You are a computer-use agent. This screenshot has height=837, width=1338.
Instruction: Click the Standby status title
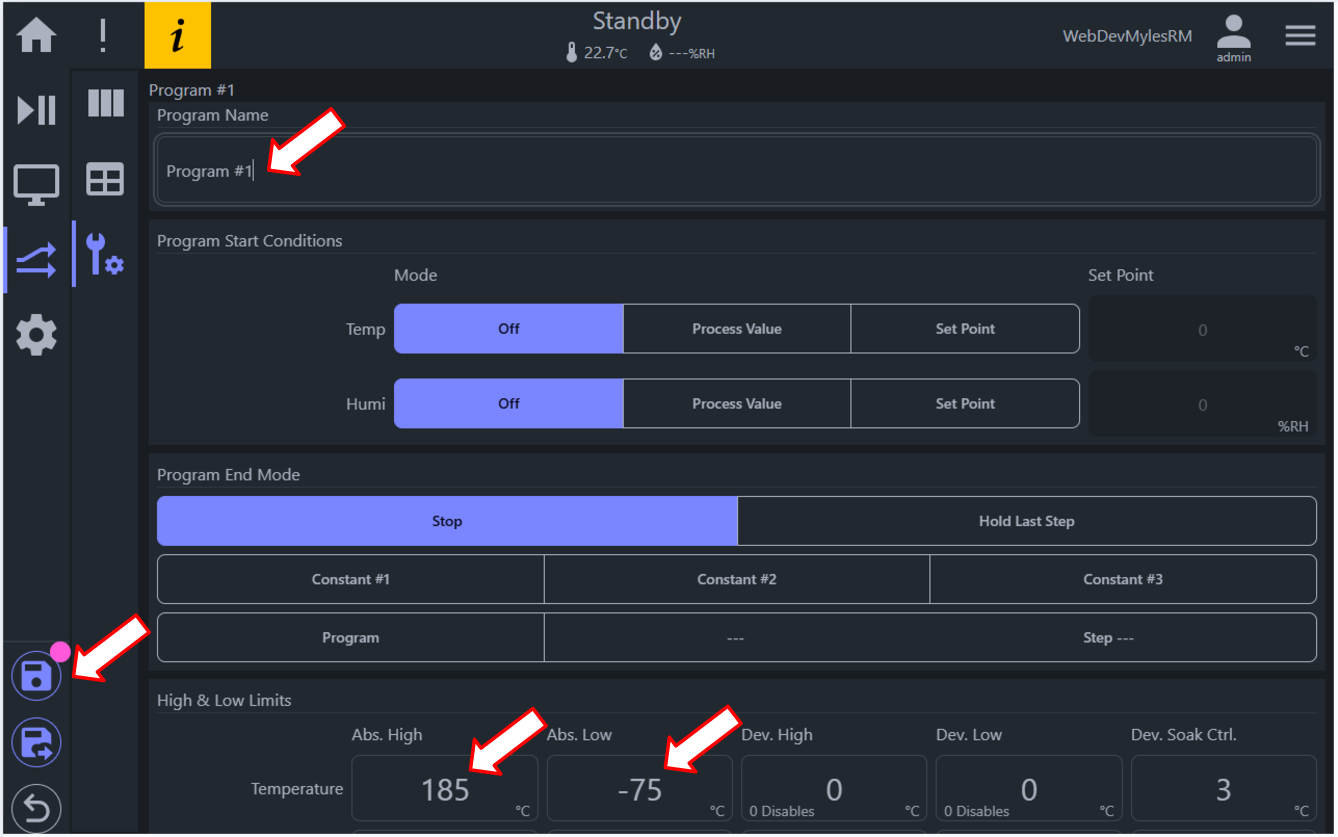coord(636,21)
